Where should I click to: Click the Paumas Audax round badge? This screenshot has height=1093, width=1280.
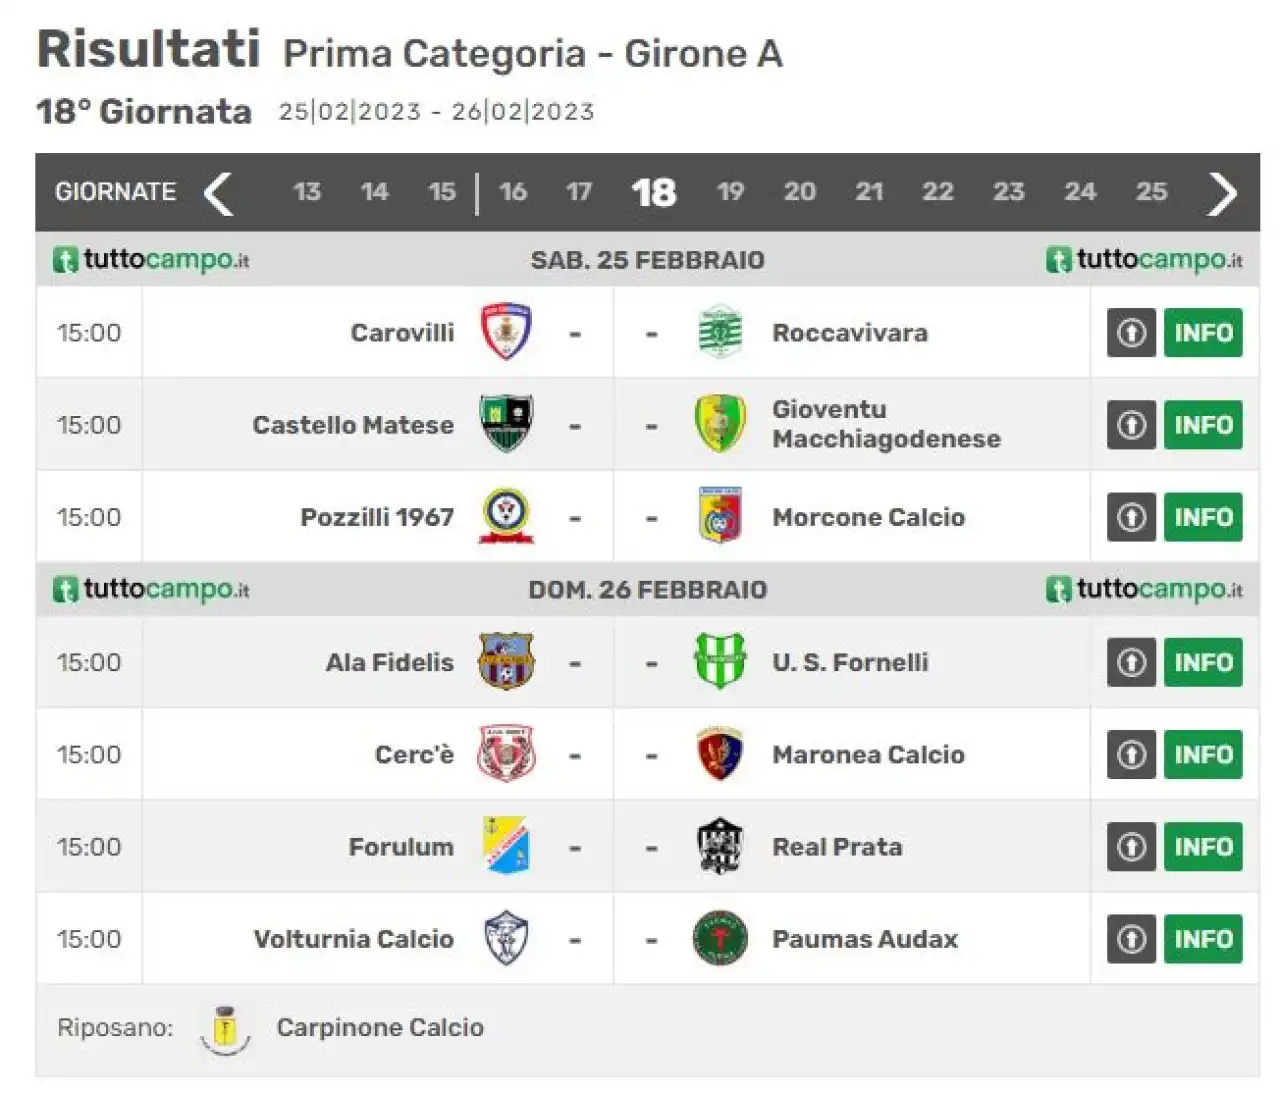pyautogui.click(x=720, y=938)
